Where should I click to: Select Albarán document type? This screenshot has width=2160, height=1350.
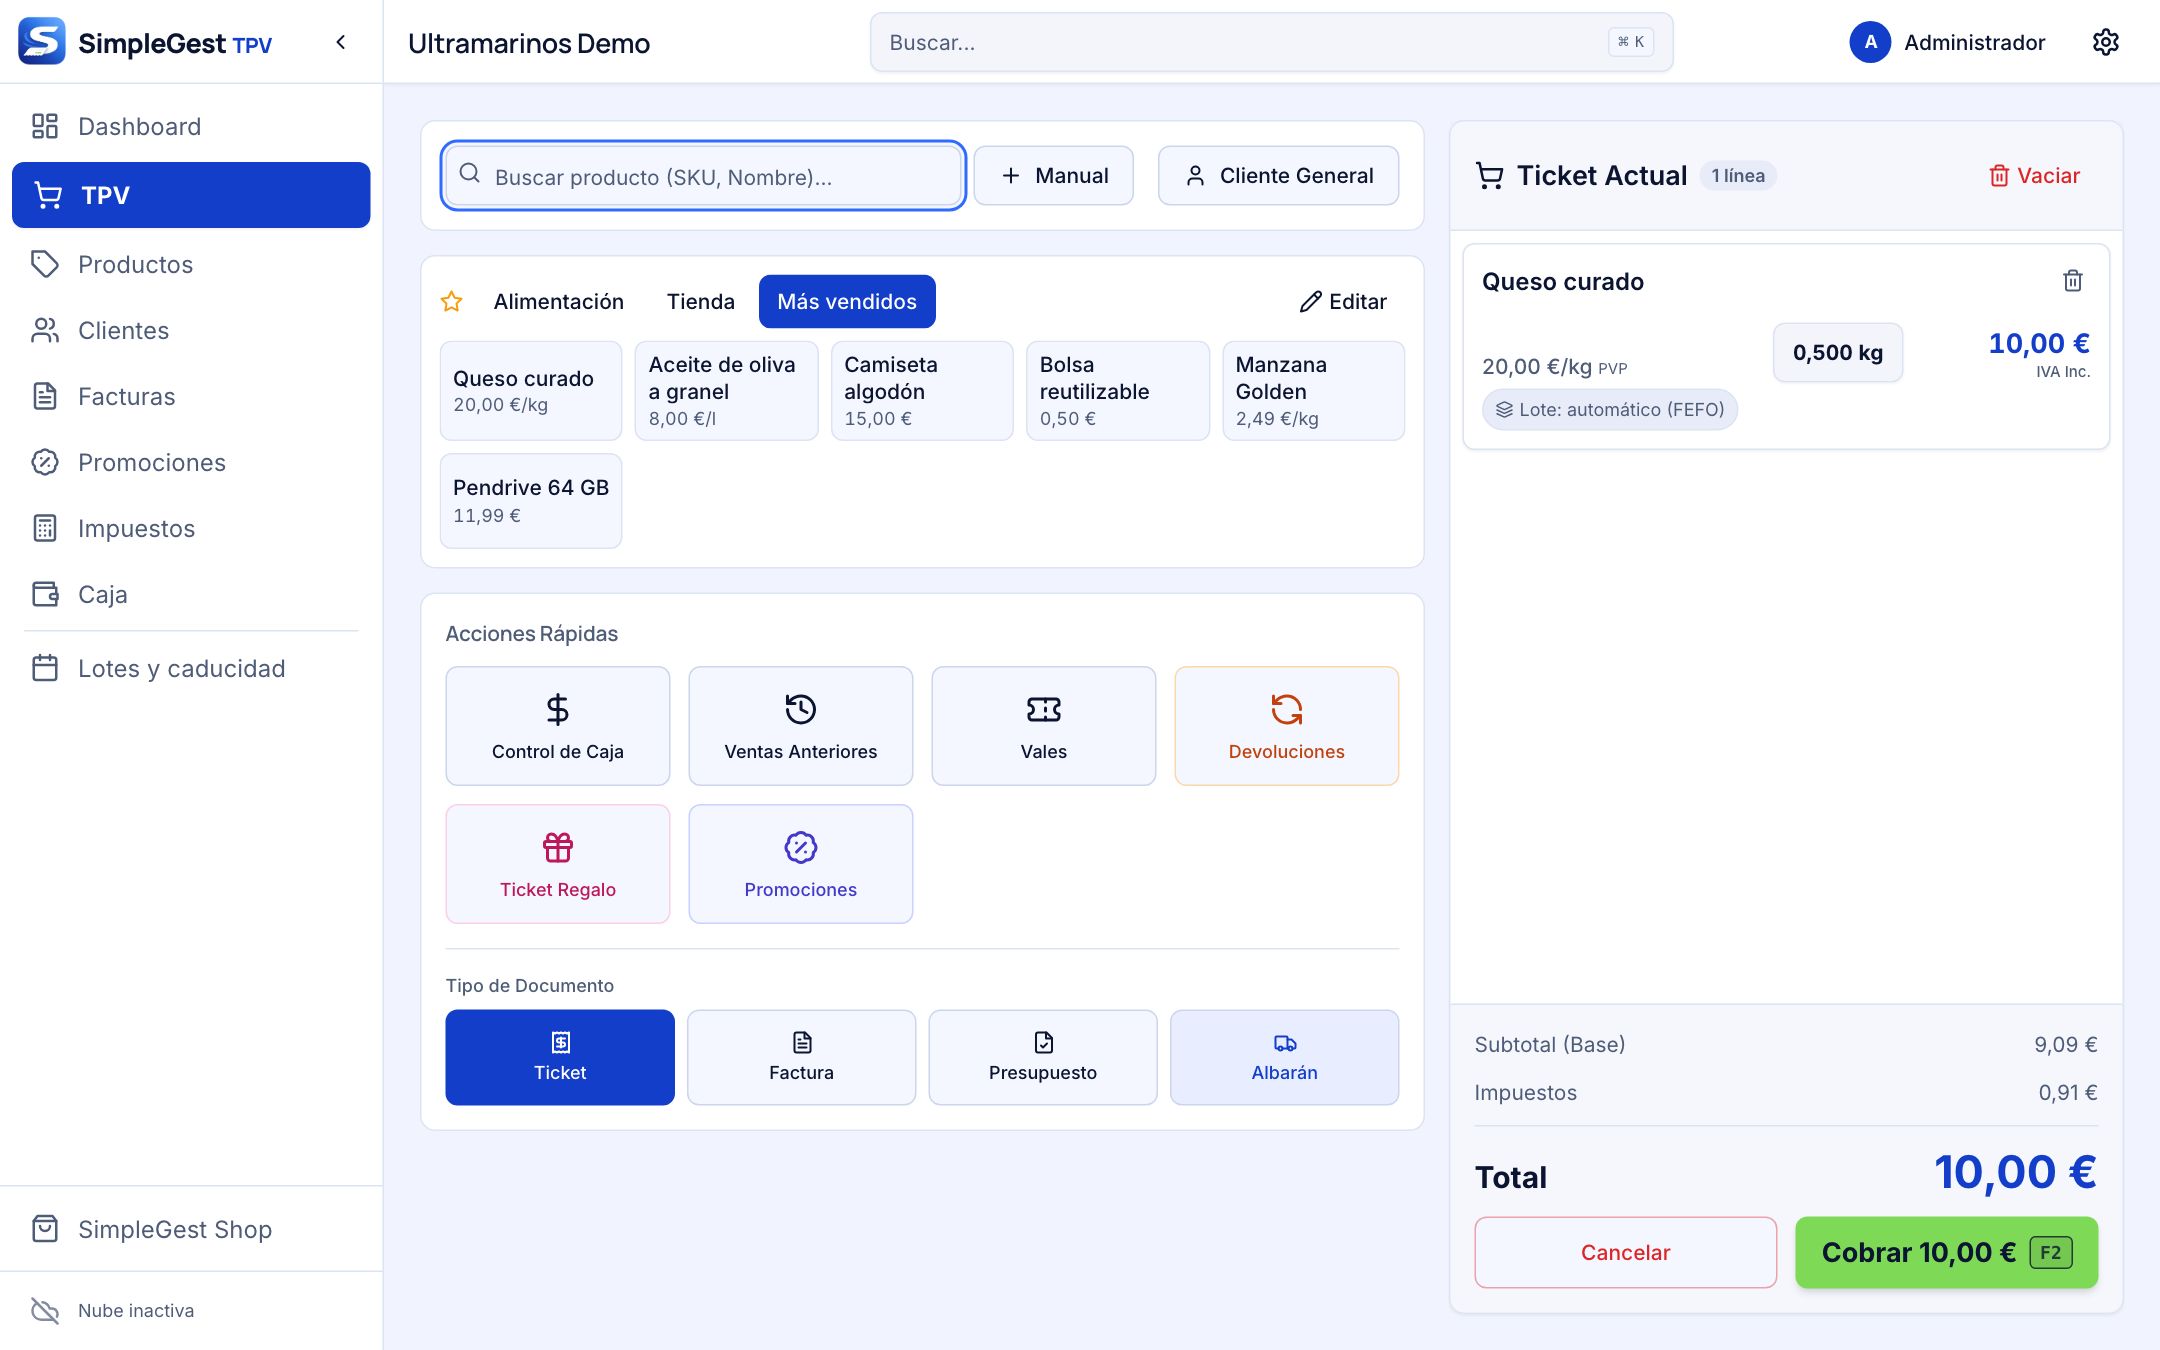pyautogui.click(x=1284, y=1057)
